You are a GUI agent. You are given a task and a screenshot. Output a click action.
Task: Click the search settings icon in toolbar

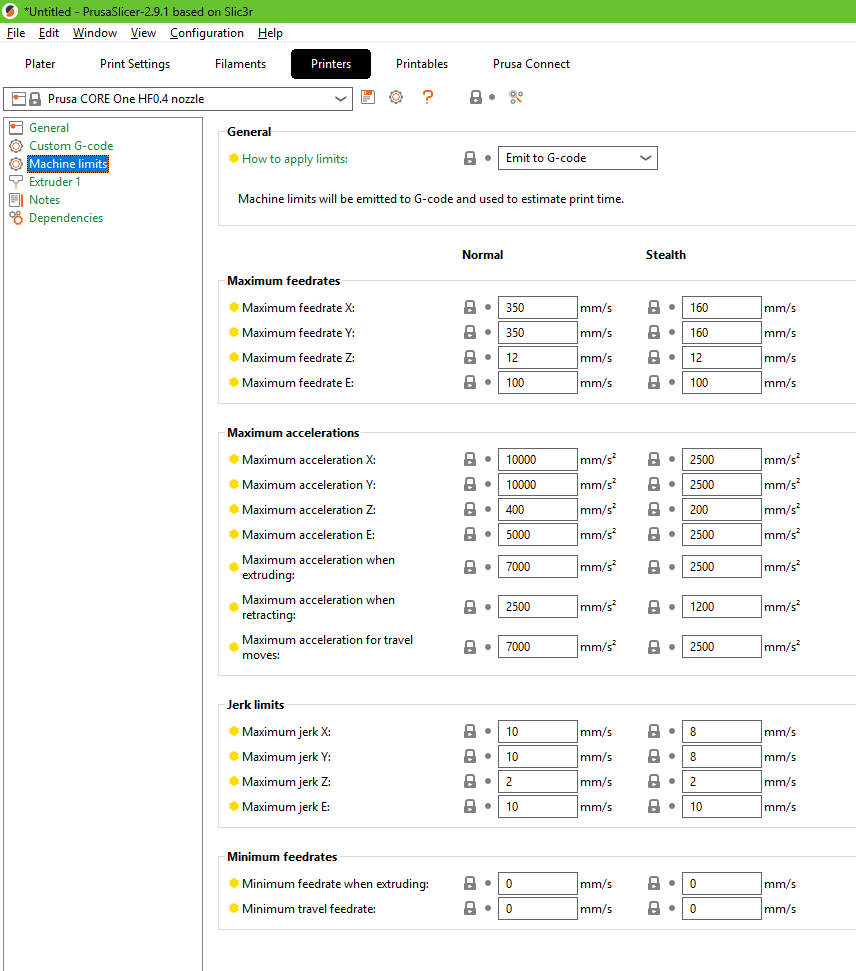pos(516,97)
